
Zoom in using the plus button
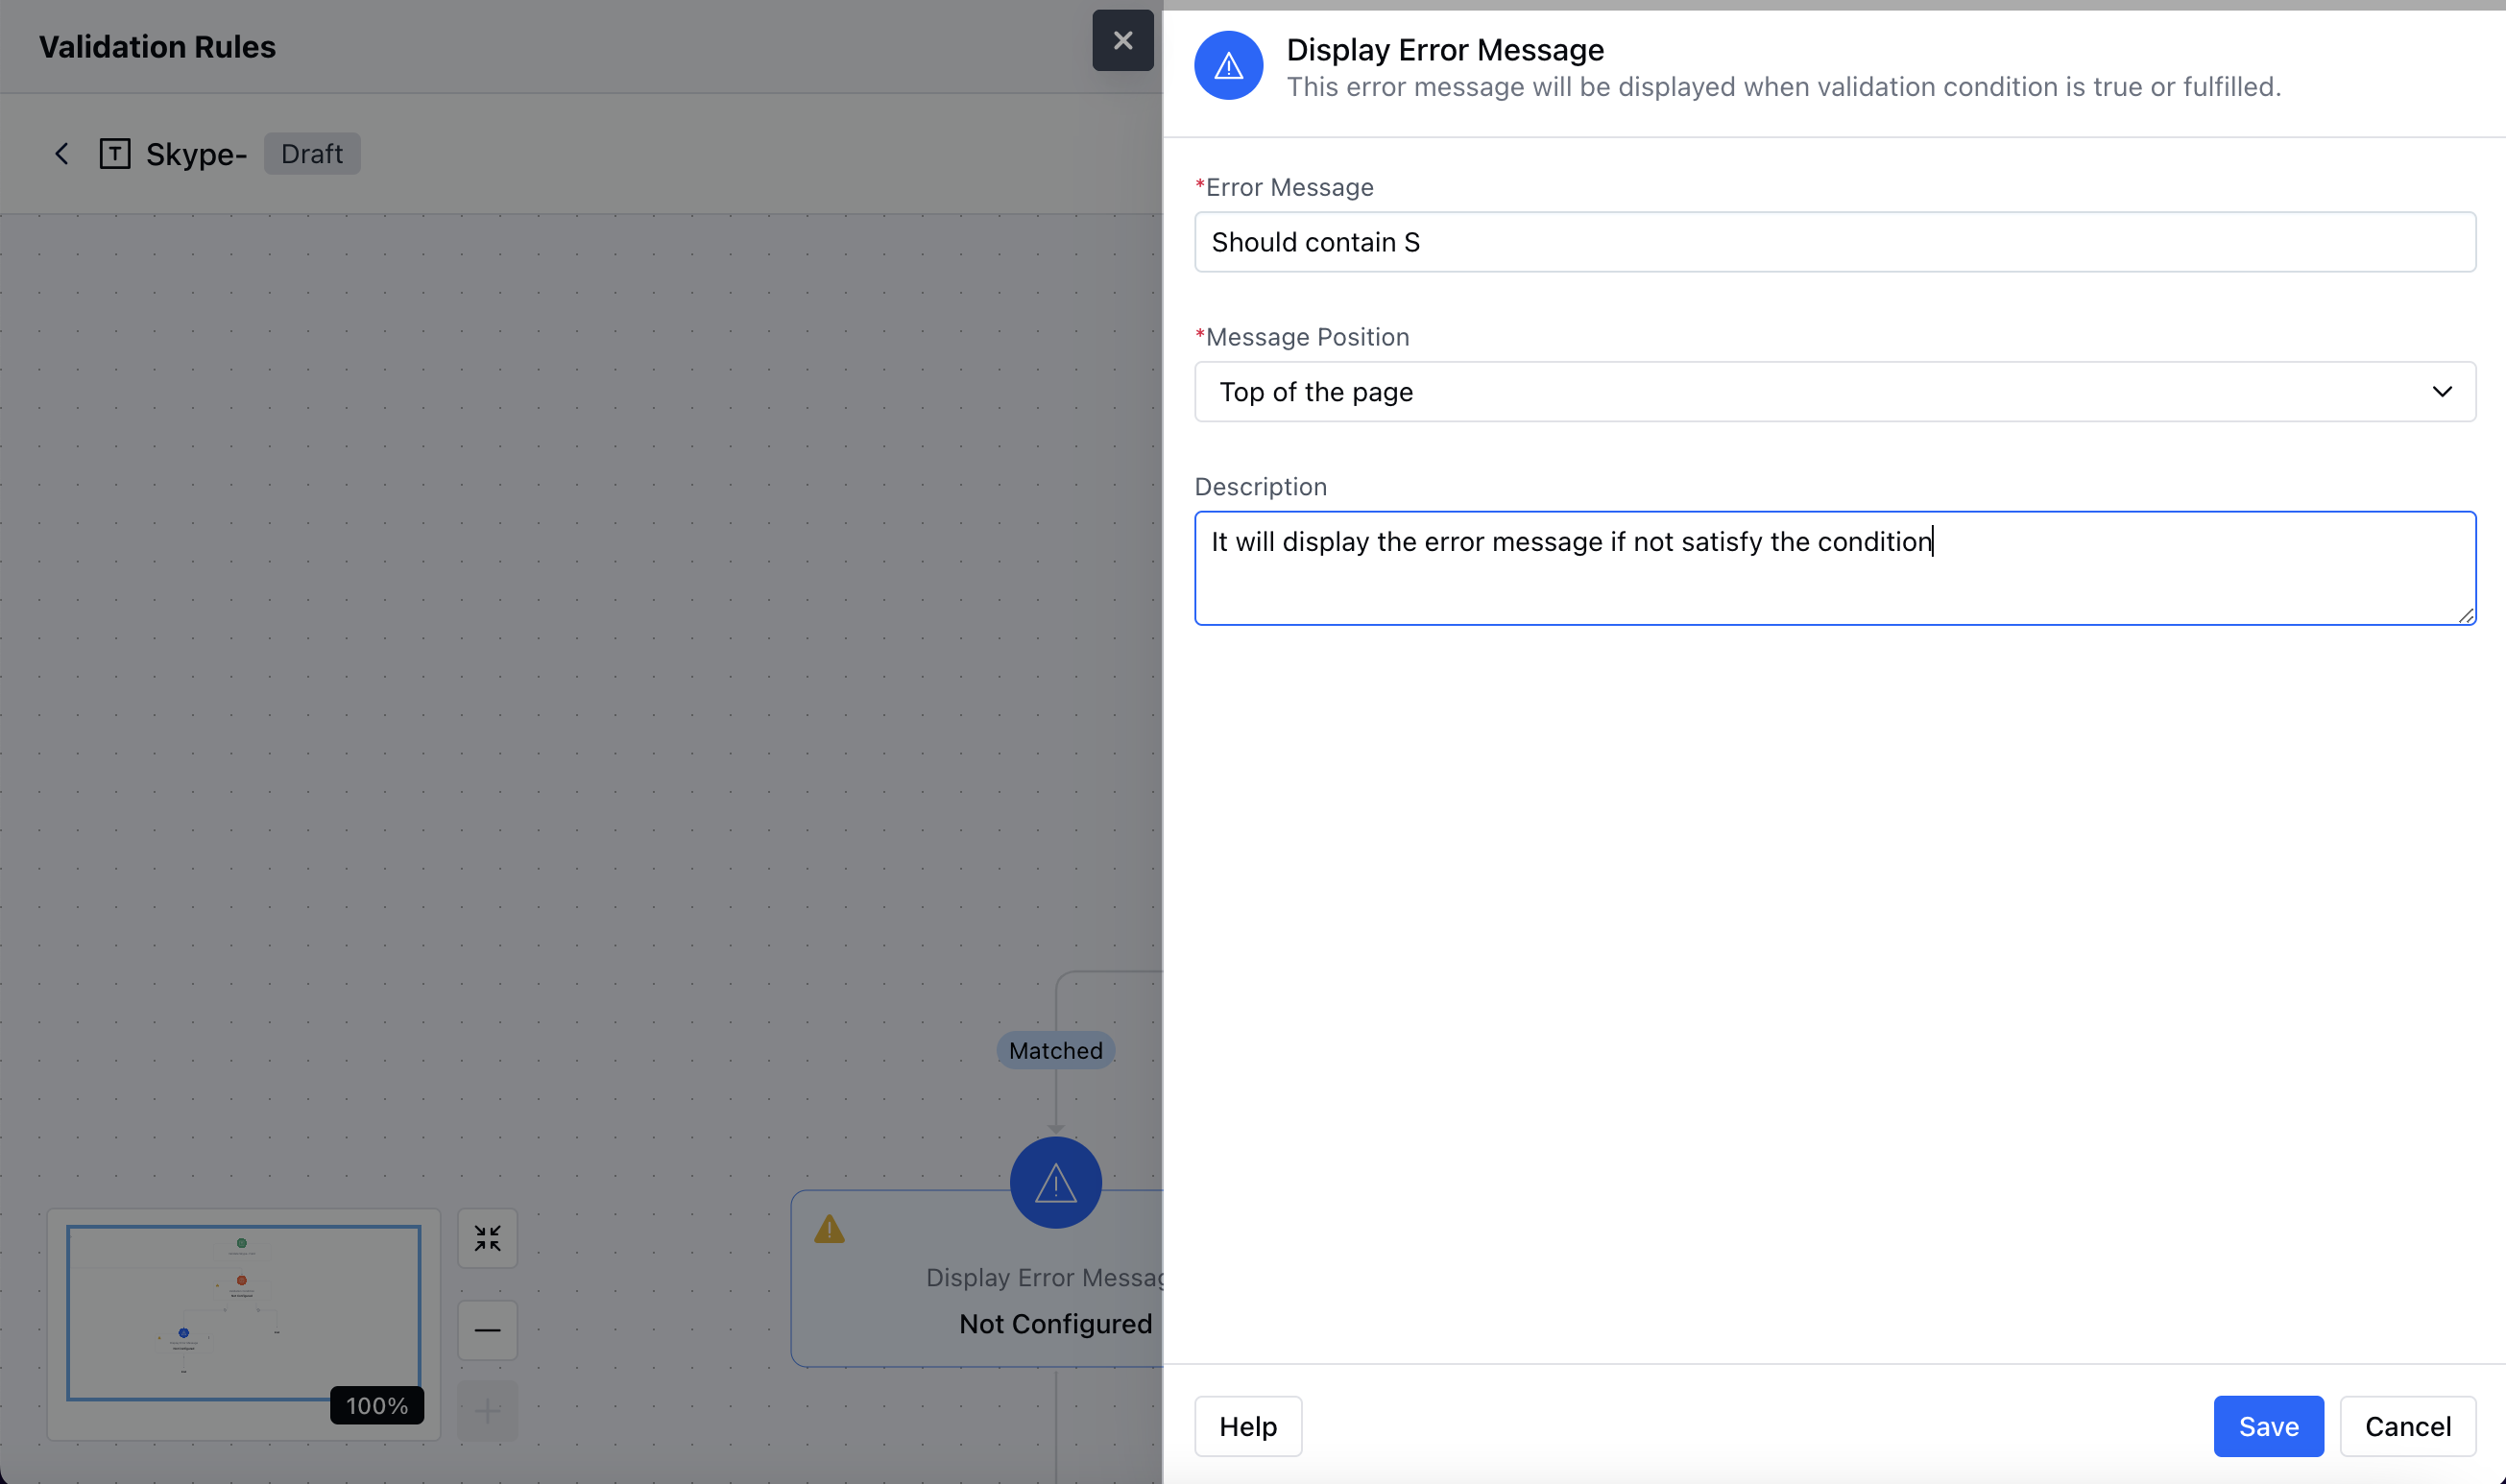tap(487, 1411)
